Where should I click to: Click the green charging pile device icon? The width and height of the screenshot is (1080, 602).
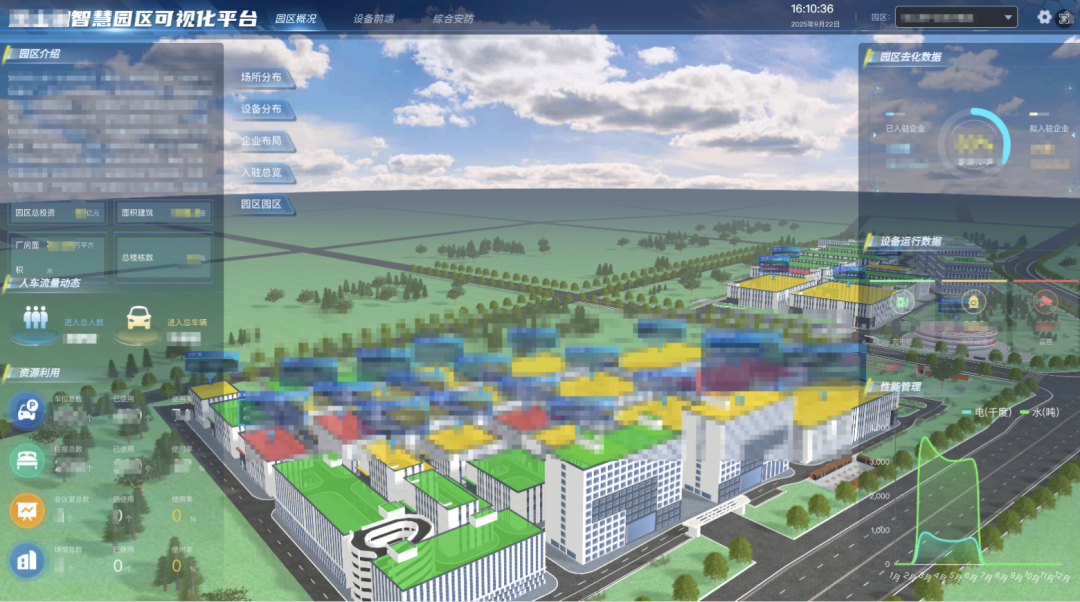tap(902, 302)
